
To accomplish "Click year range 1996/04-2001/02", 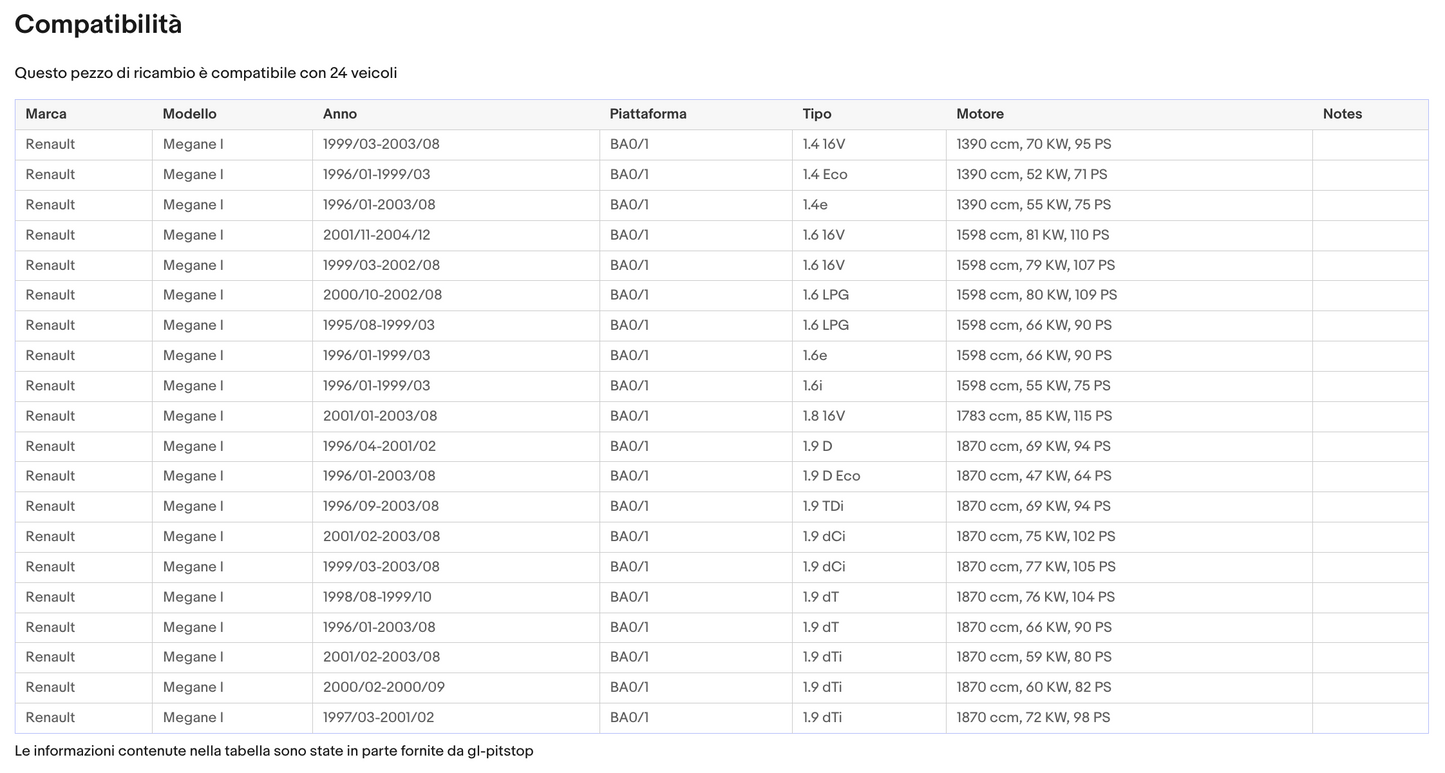I will coord(379,446).
